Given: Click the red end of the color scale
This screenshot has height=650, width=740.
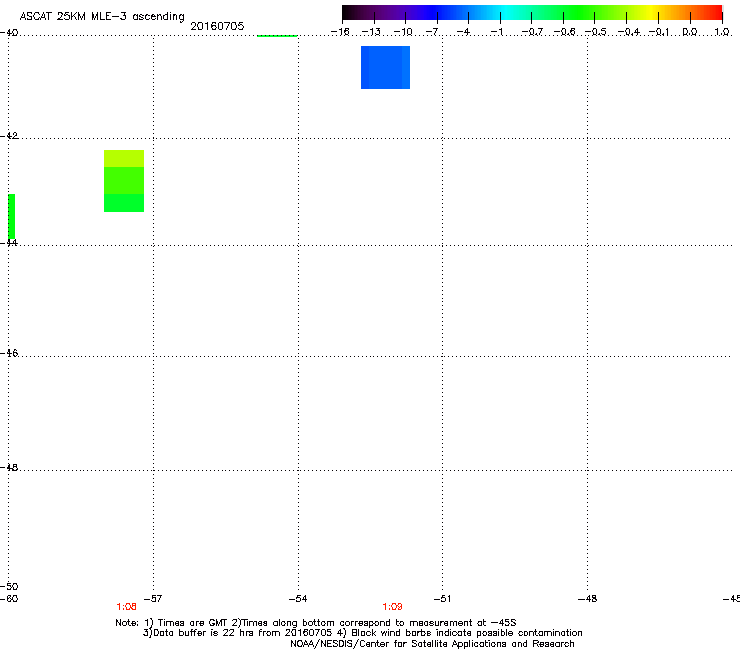Looking at the screenshot, I should (713, 12).
